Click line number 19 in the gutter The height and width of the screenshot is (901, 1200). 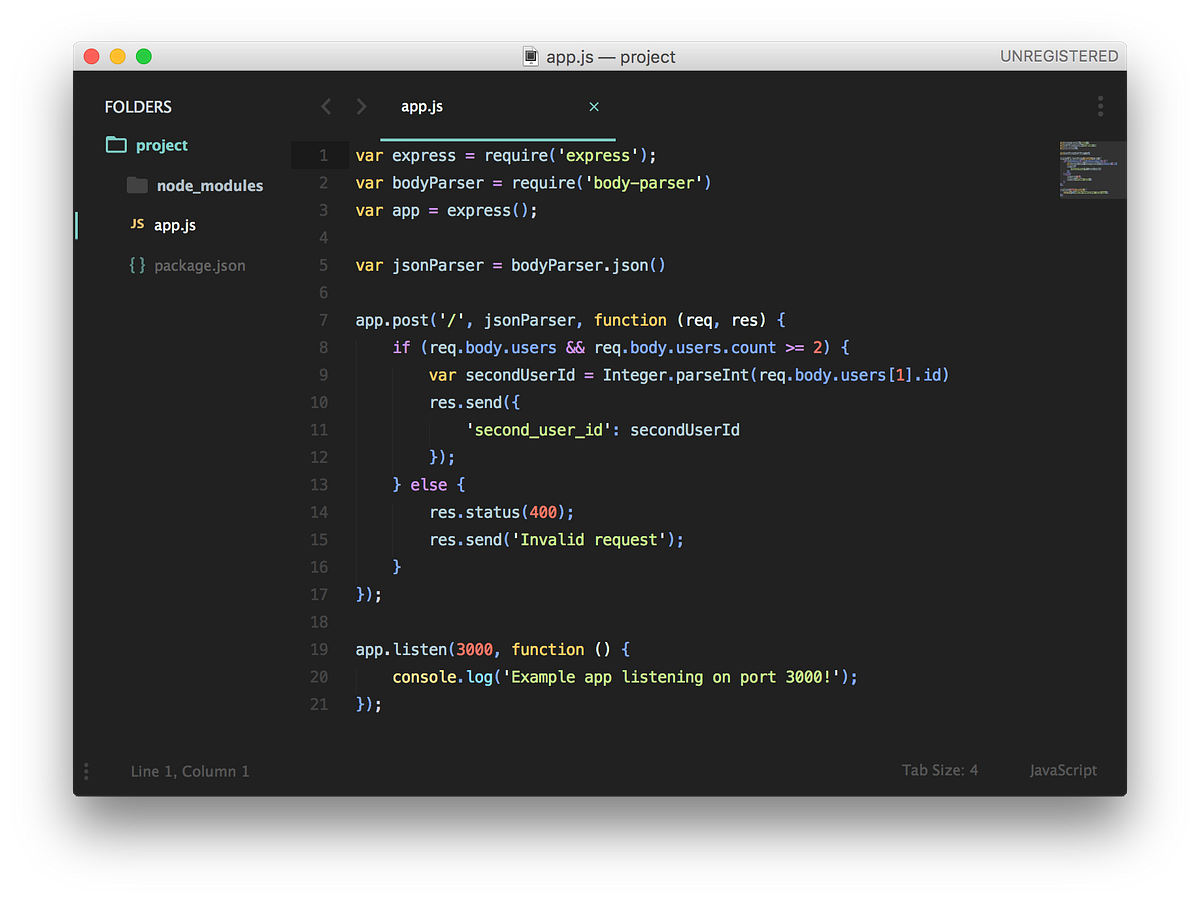tap(319, 649)
